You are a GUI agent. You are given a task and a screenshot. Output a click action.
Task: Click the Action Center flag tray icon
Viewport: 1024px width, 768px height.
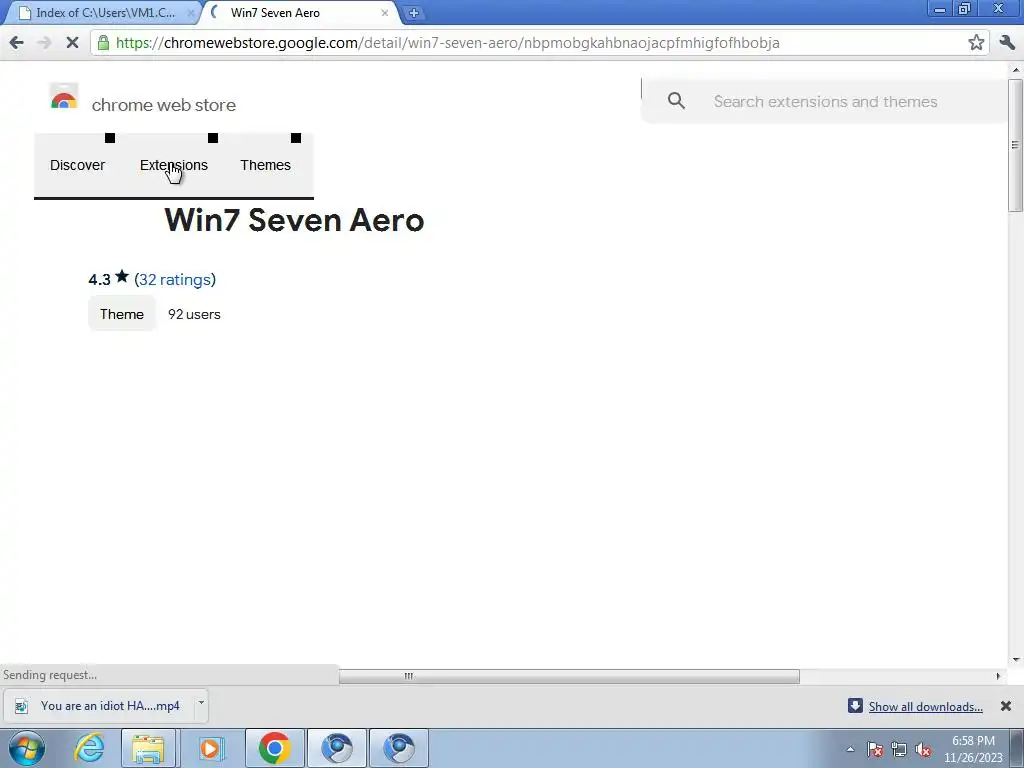coord(875,749)
